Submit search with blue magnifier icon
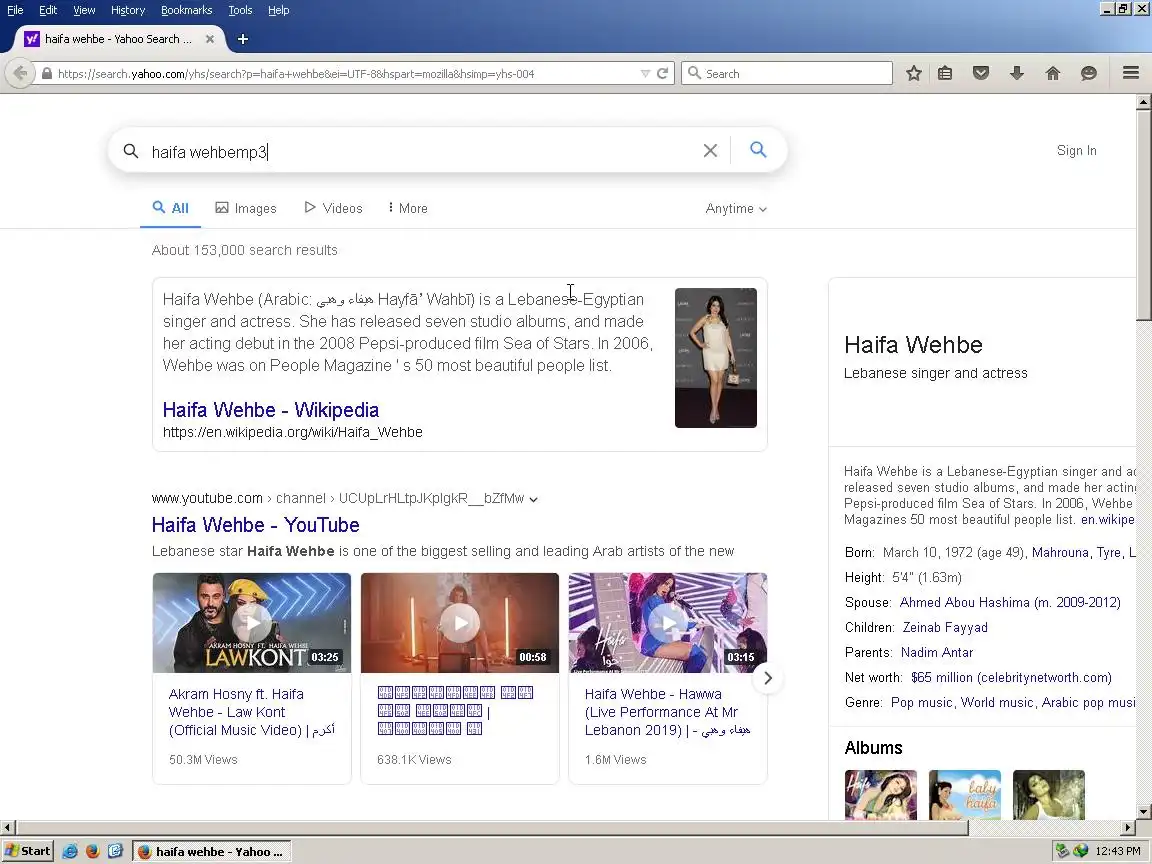 tap(758, 150)
